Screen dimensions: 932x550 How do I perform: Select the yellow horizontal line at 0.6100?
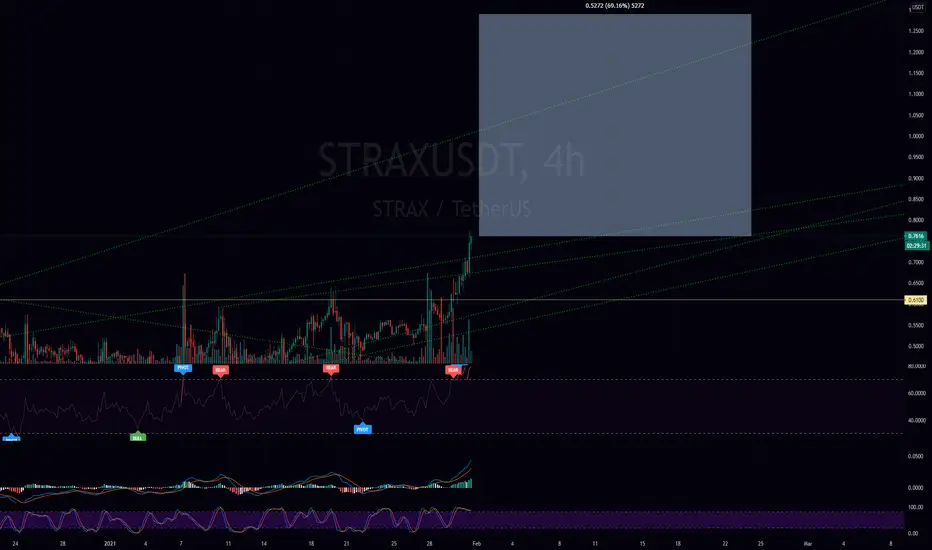coord(452,300)
